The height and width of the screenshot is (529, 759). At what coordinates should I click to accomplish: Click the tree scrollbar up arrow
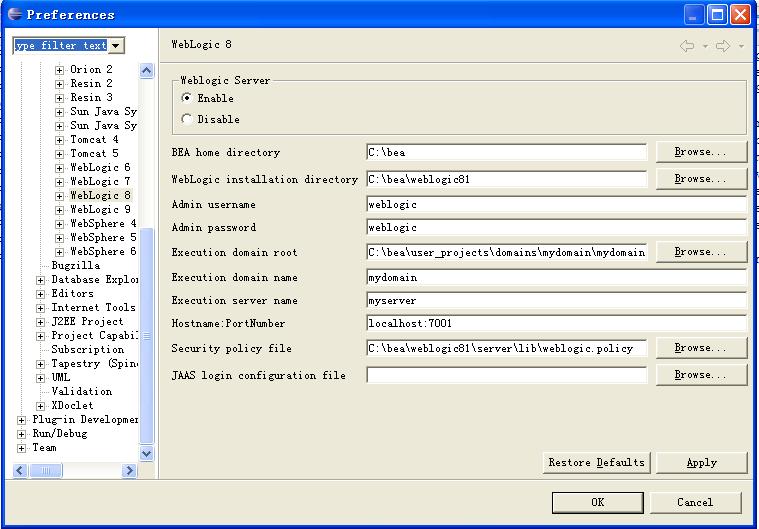pyautogui.click(x=147, y=71)
